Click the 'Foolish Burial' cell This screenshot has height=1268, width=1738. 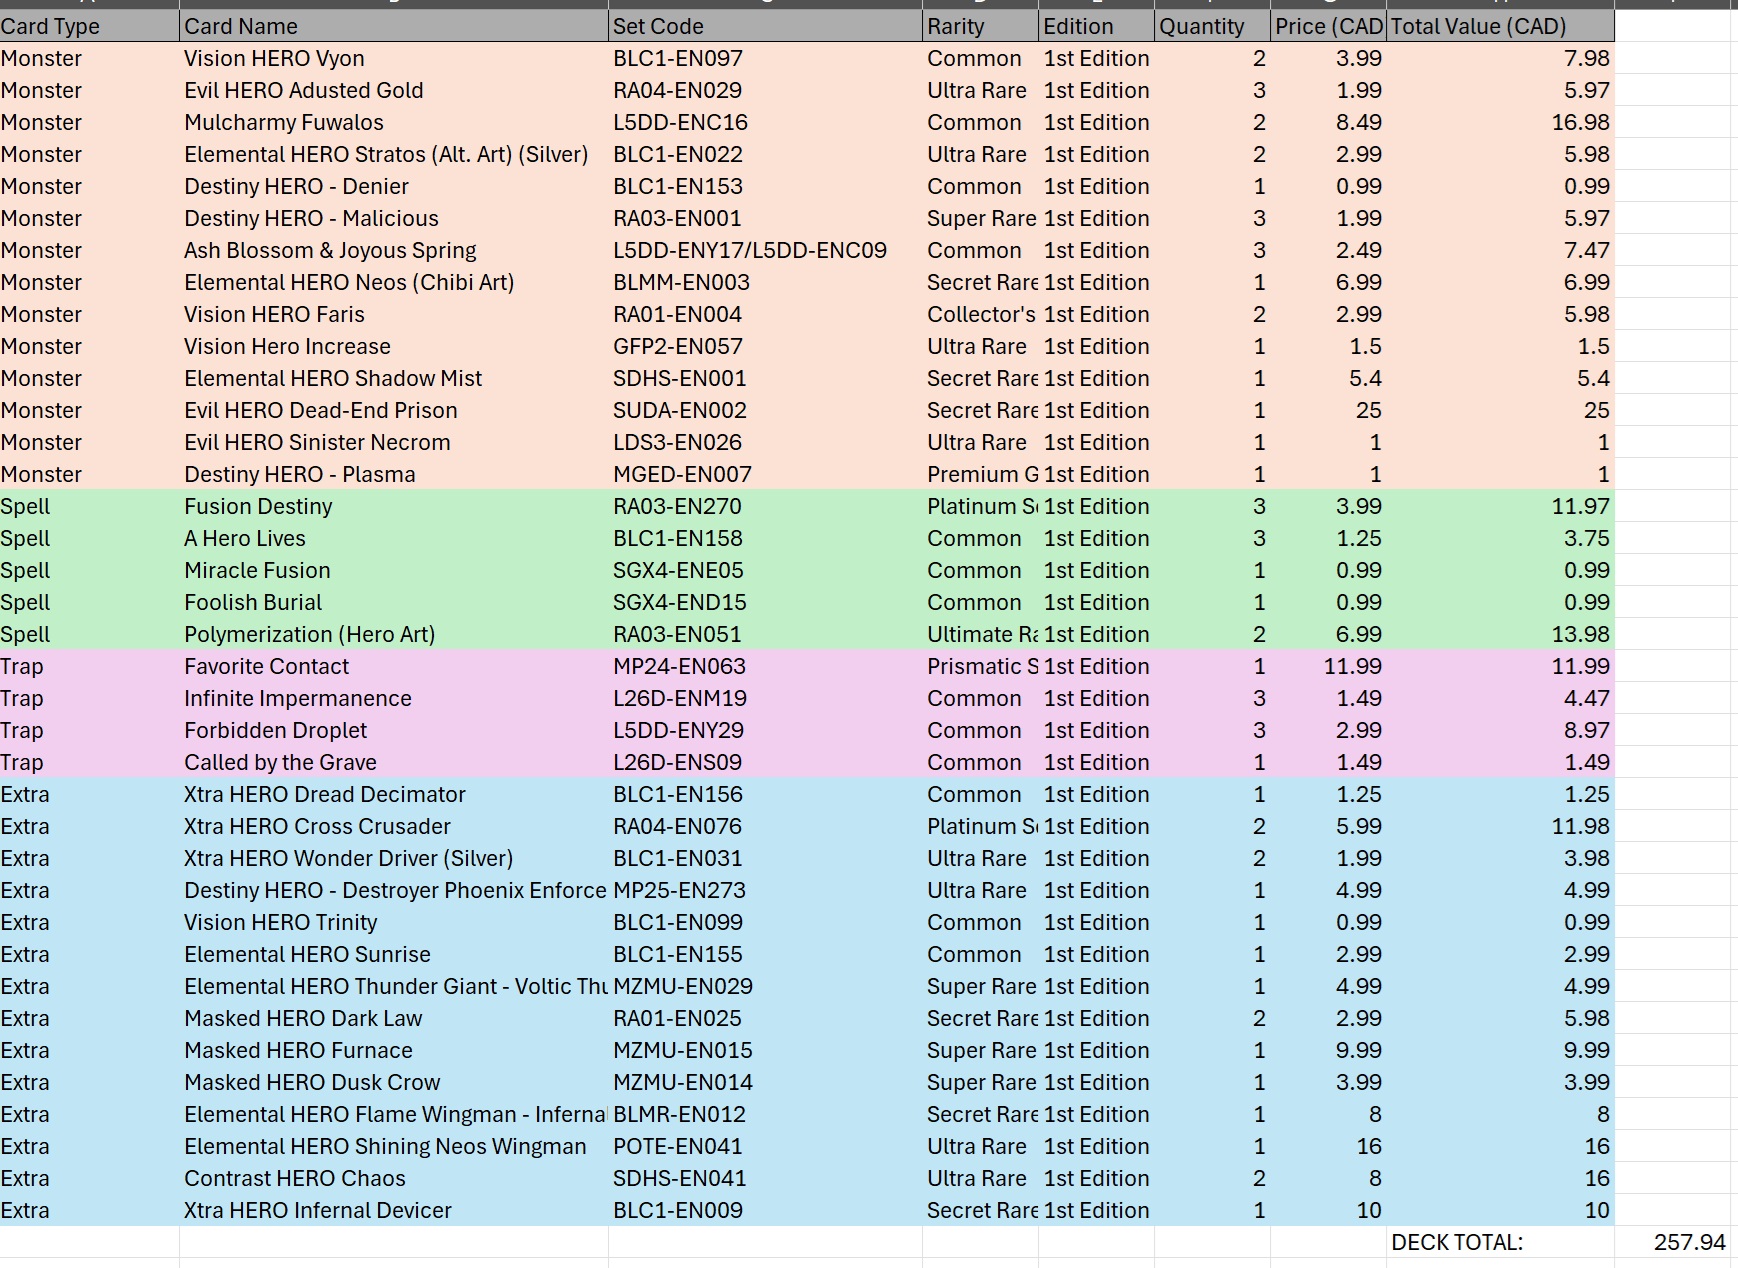tap(394, 602)
